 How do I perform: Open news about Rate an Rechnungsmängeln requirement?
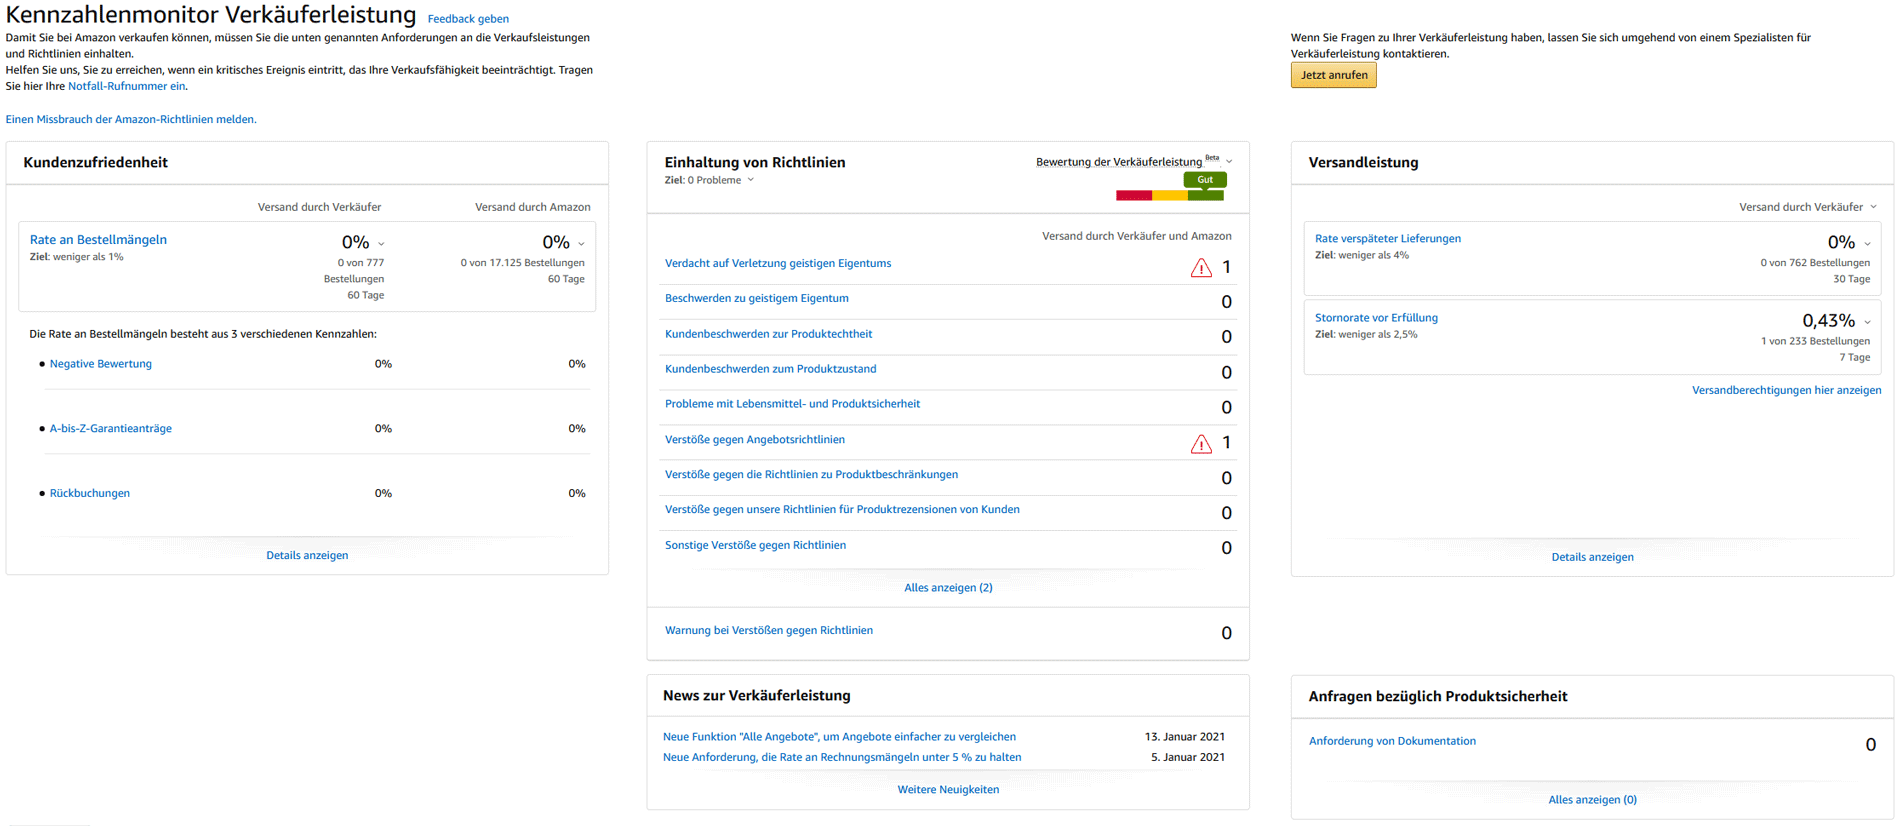point(842,758)
